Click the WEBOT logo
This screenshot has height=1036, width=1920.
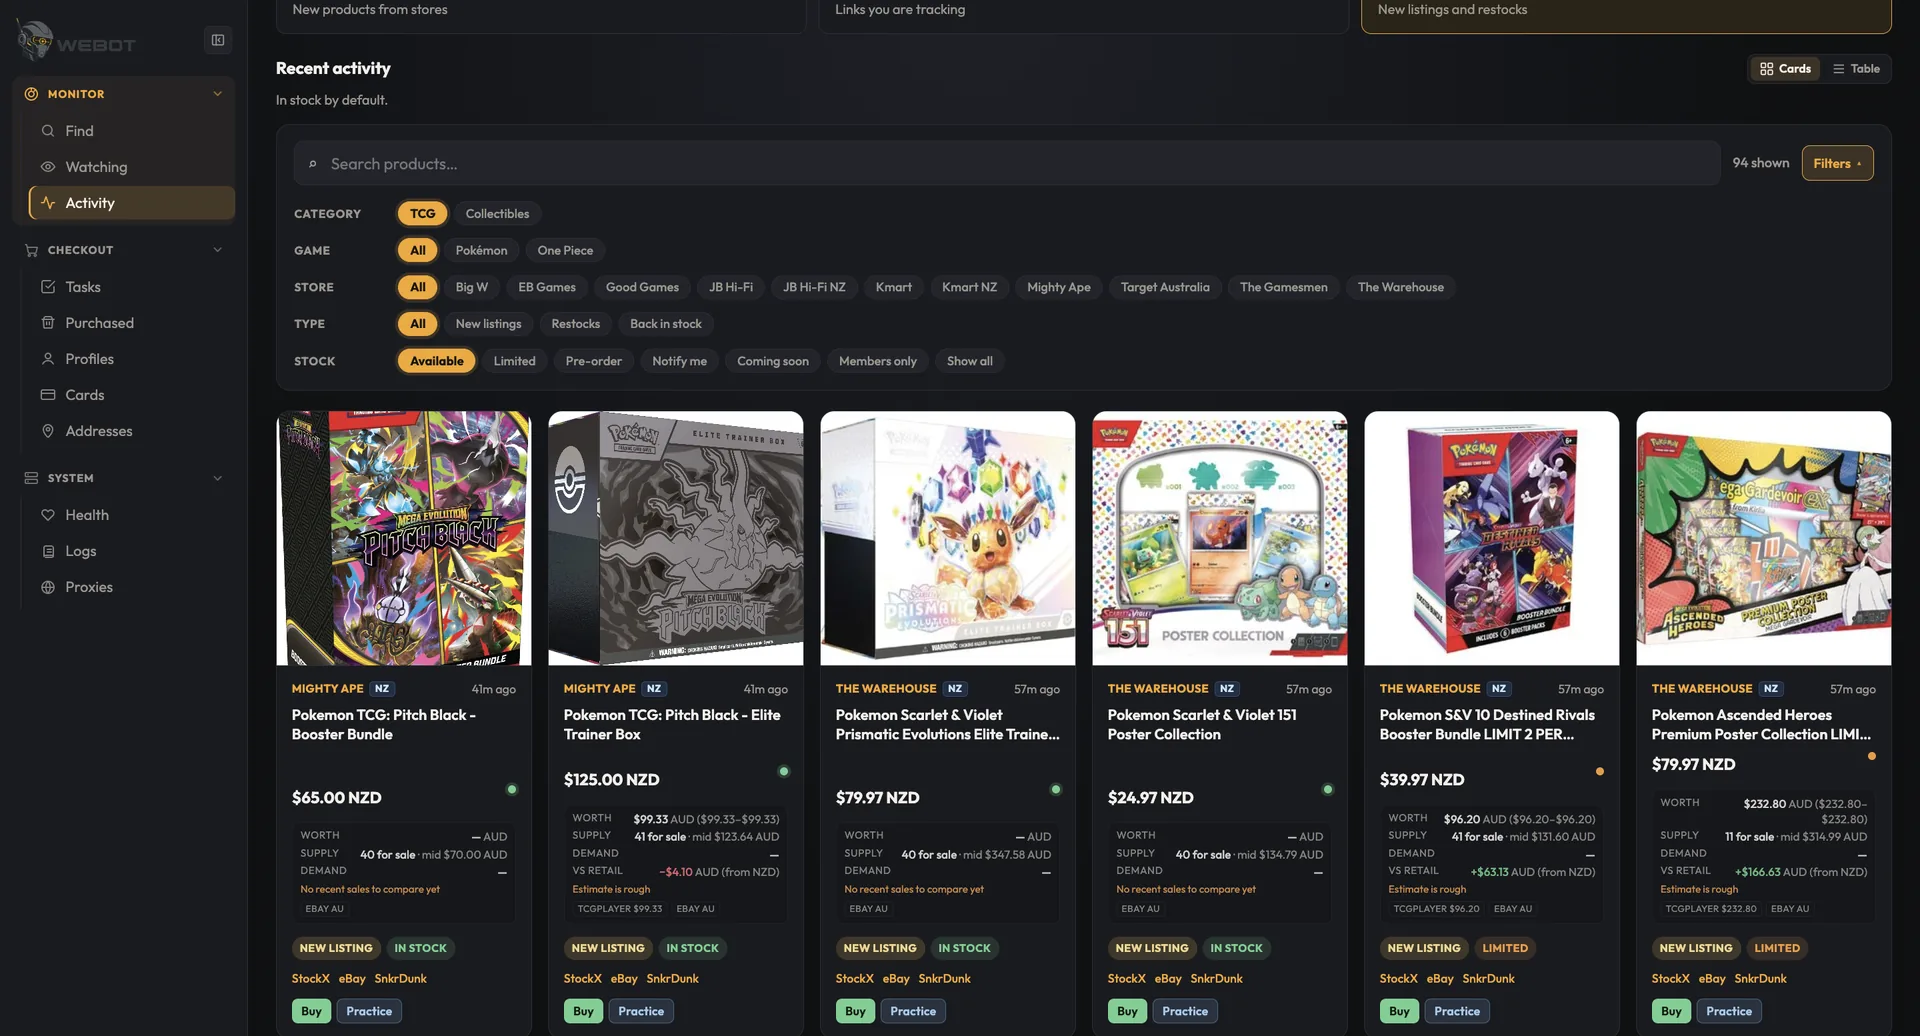(x=76, y=41)
